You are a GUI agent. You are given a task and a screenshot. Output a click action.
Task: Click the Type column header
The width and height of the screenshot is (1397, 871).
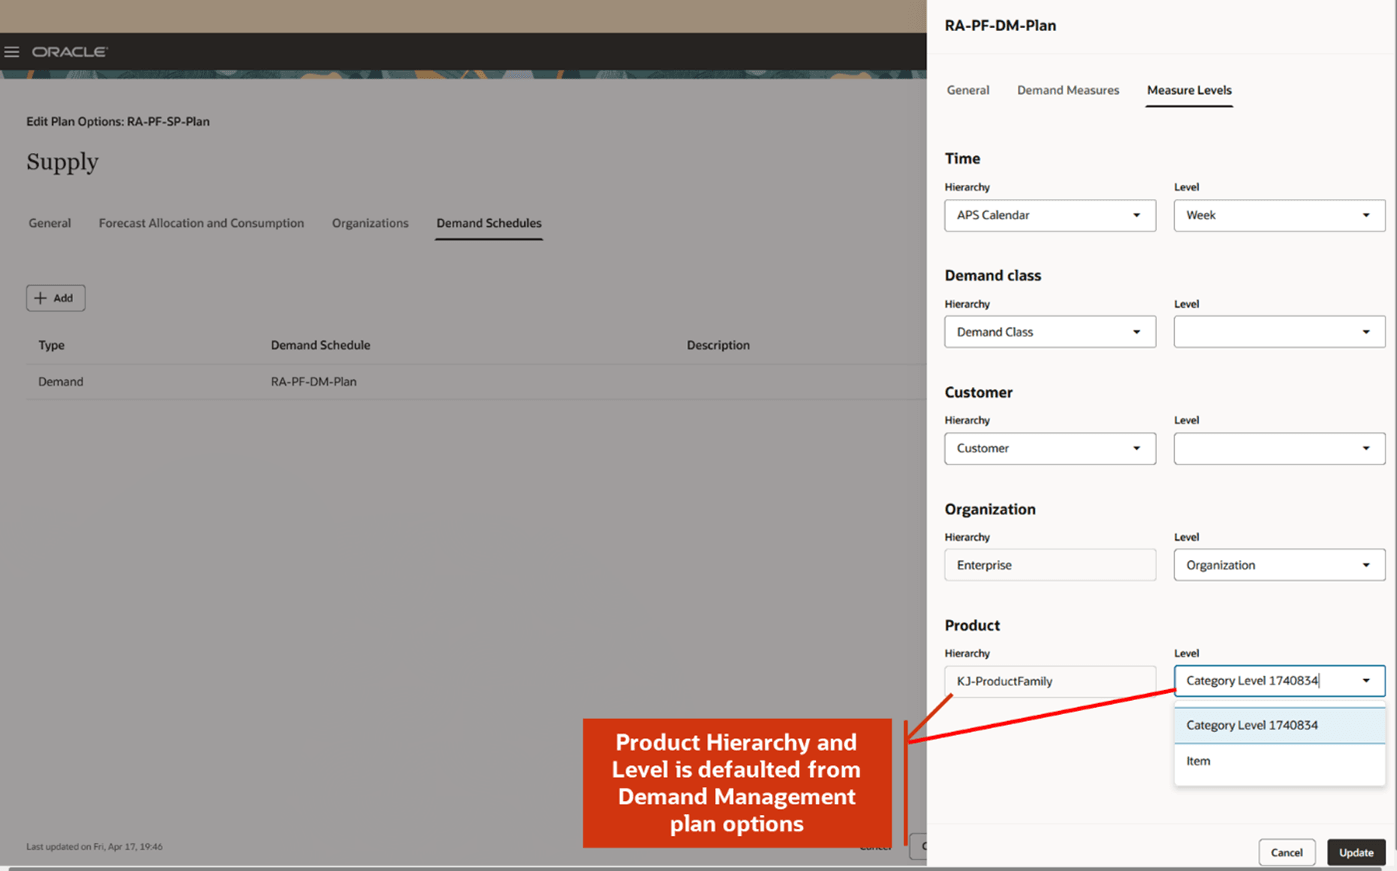click(x=51, y=345)
